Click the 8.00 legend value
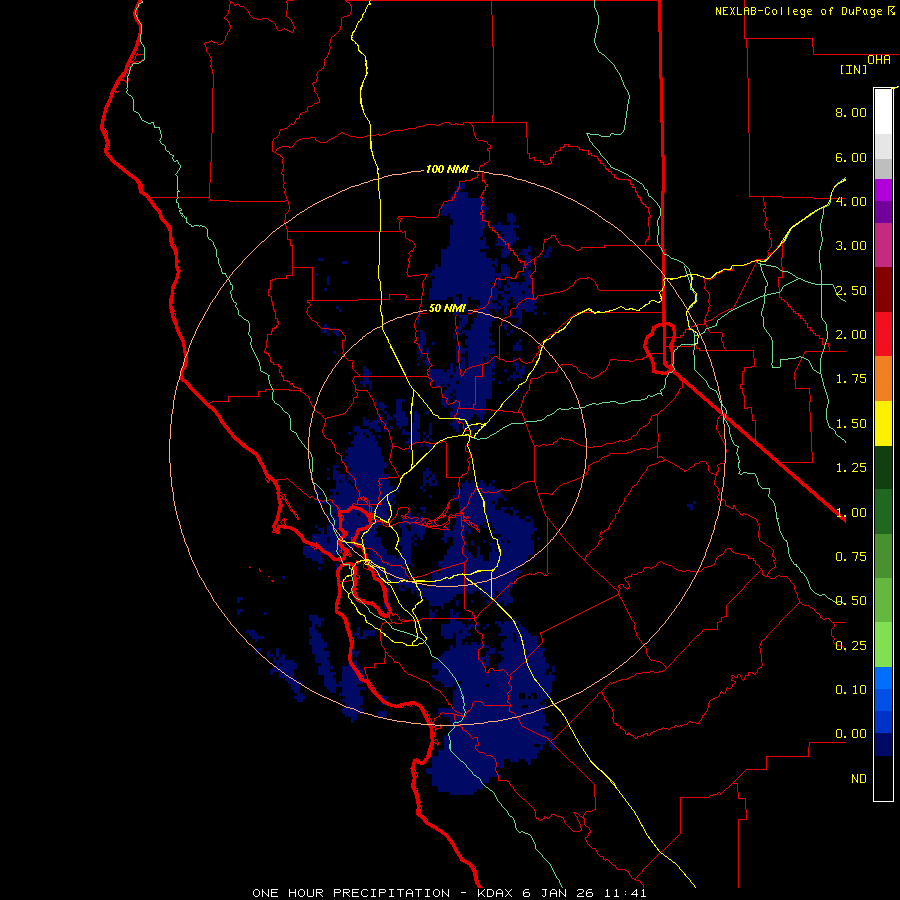The height and width of the screenshot is (900, 900). [x=851, y=112]
